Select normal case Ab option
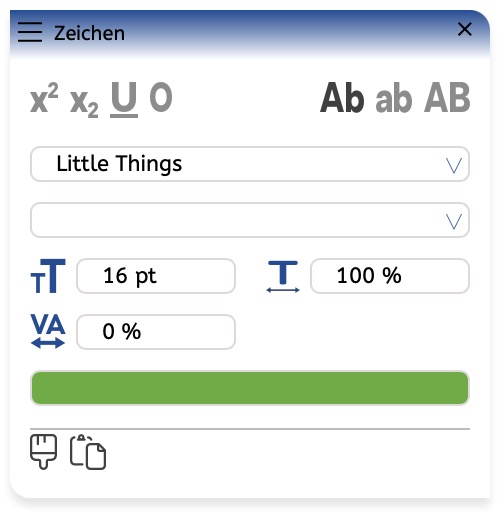 pyautogui.click(x=342, y=98)
